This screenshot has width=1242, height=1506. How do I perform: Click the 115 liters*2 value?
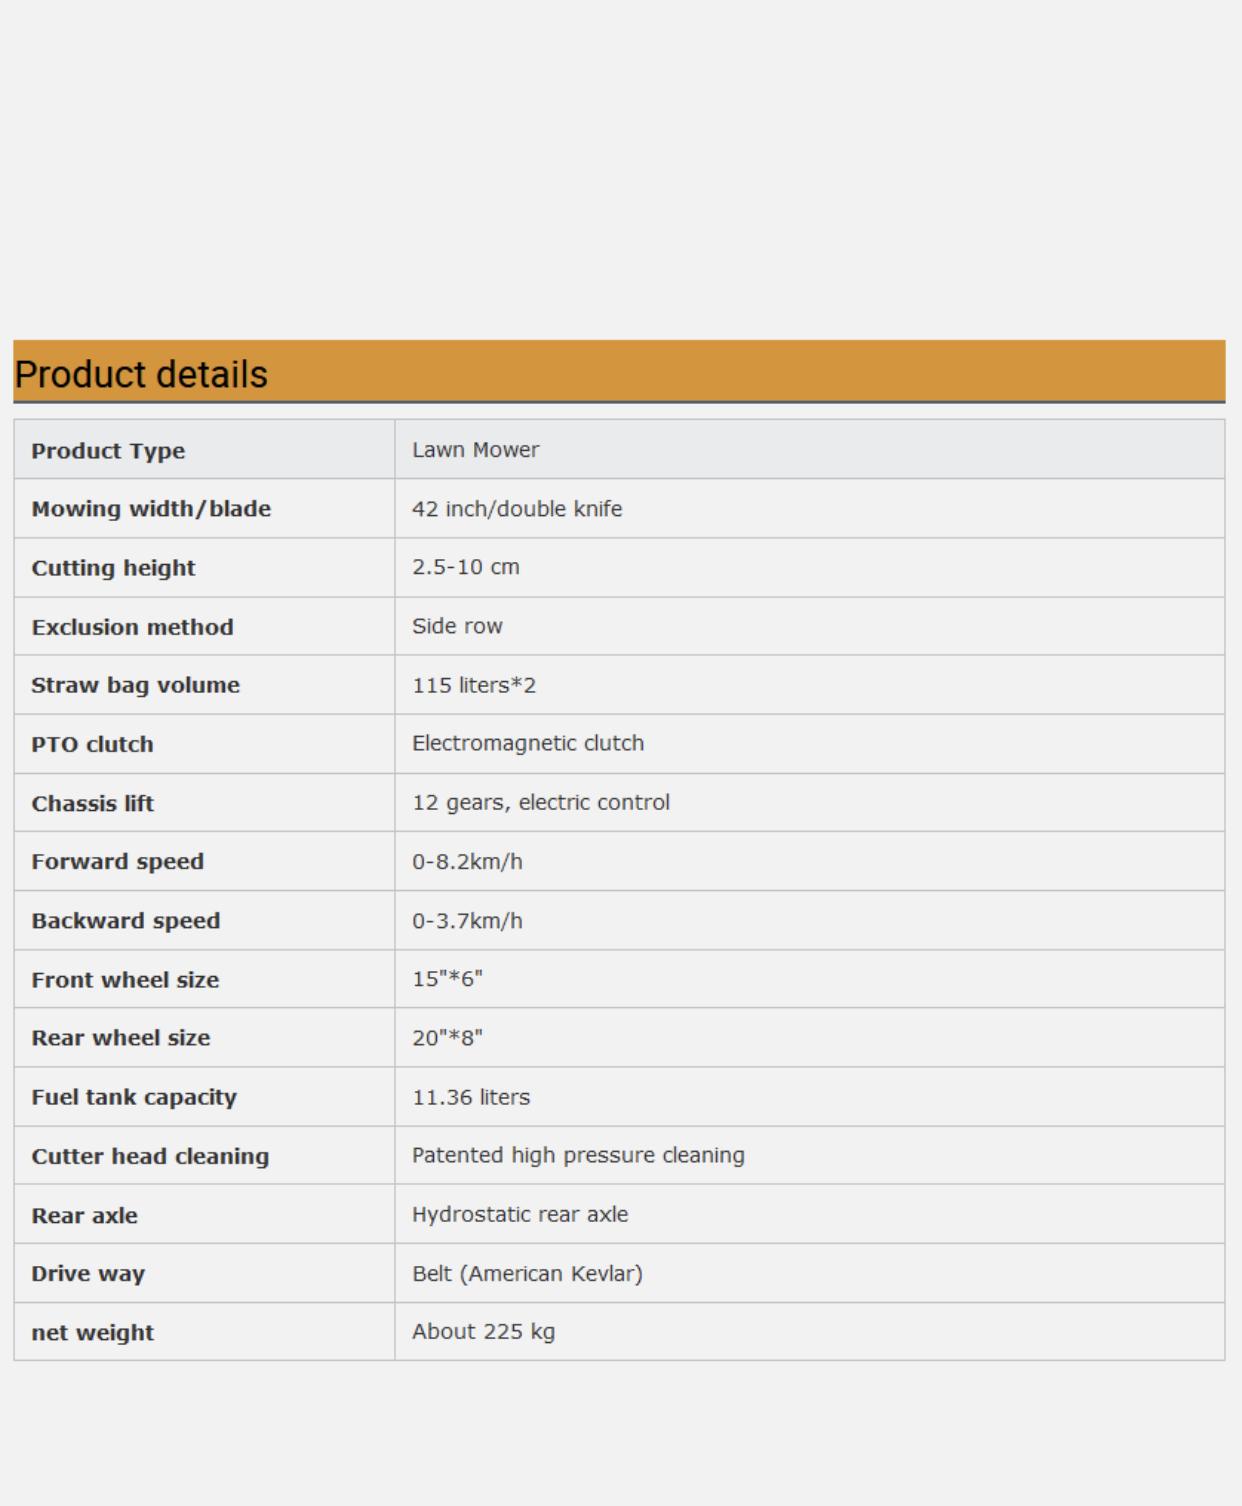(474, 685)
